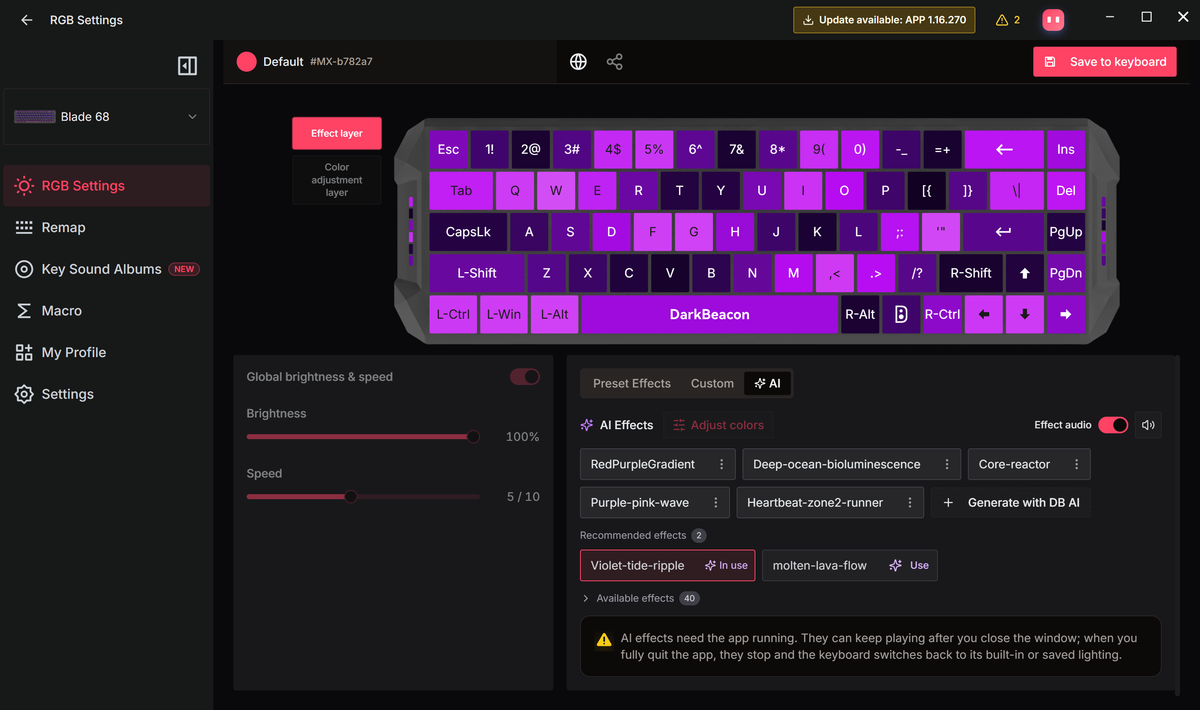Select the Violet-tide-ripple effect
This screenshot has width=1200, height=710.
click(x=670, y=565)
